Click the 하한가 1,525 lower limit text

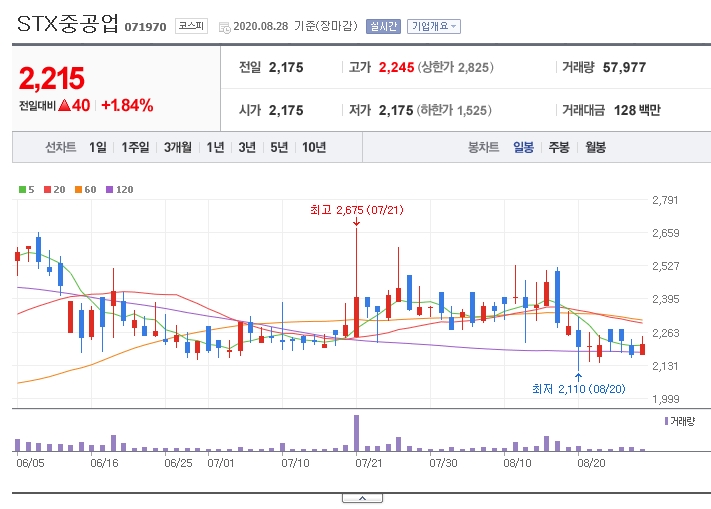tap(454, 110)
